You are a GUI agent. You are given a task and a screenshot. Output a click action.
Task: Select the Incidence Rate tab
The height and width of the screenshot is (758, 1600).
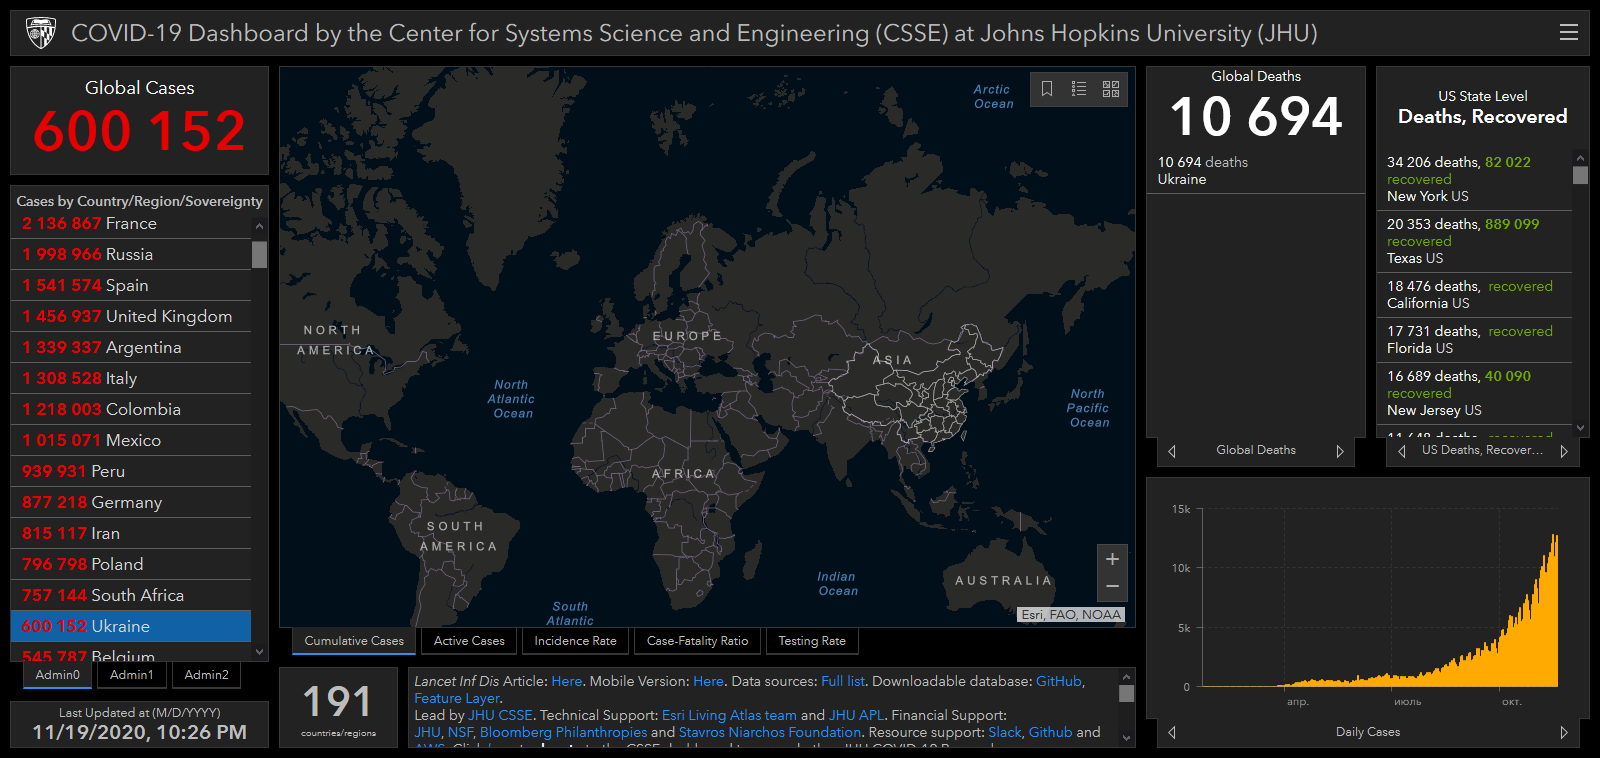(575, 641)
